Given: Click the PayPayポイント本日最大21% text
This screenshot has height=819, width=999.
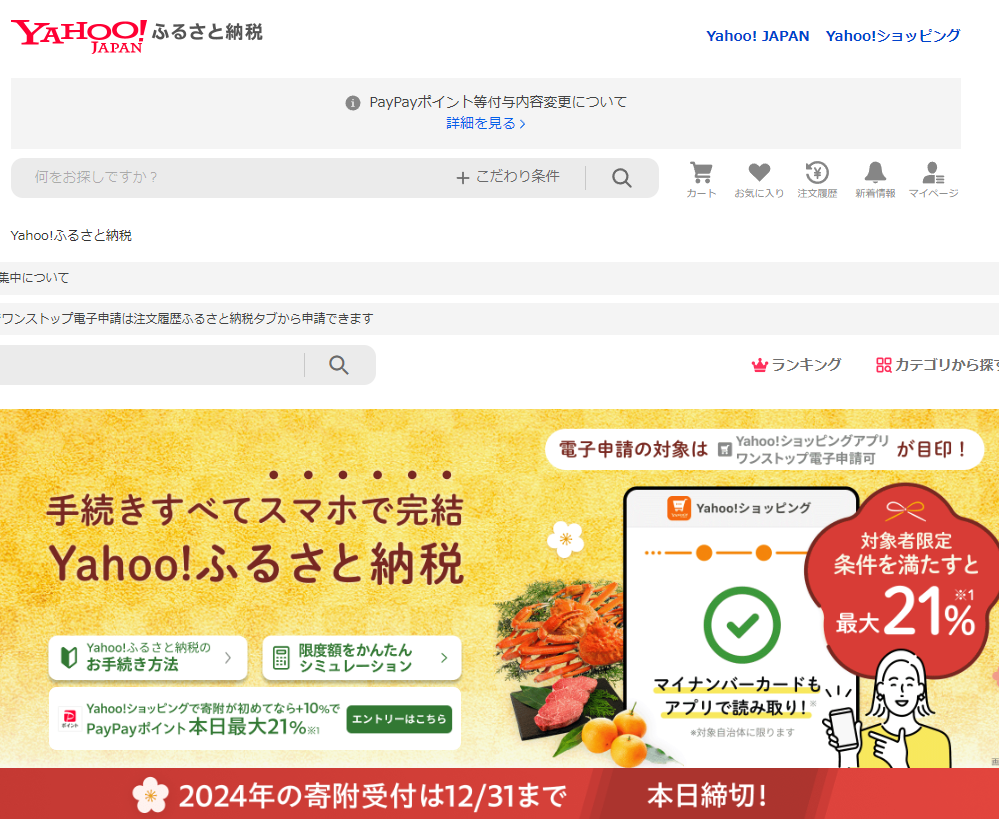Looking at the screenshot, I should coord(203,728).
